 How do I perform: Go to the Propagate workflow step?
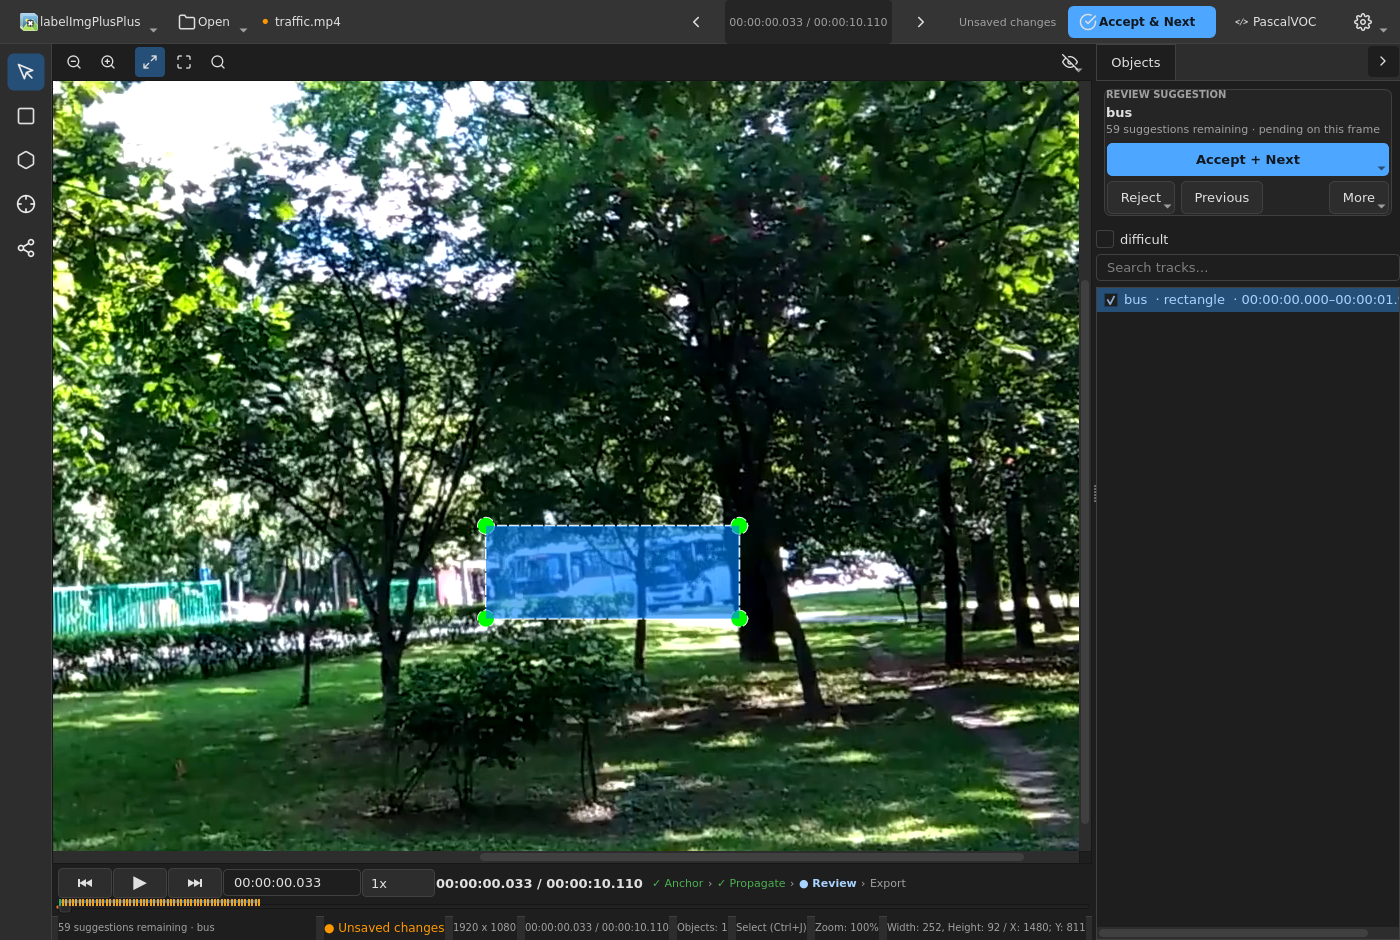pos(751,884)
